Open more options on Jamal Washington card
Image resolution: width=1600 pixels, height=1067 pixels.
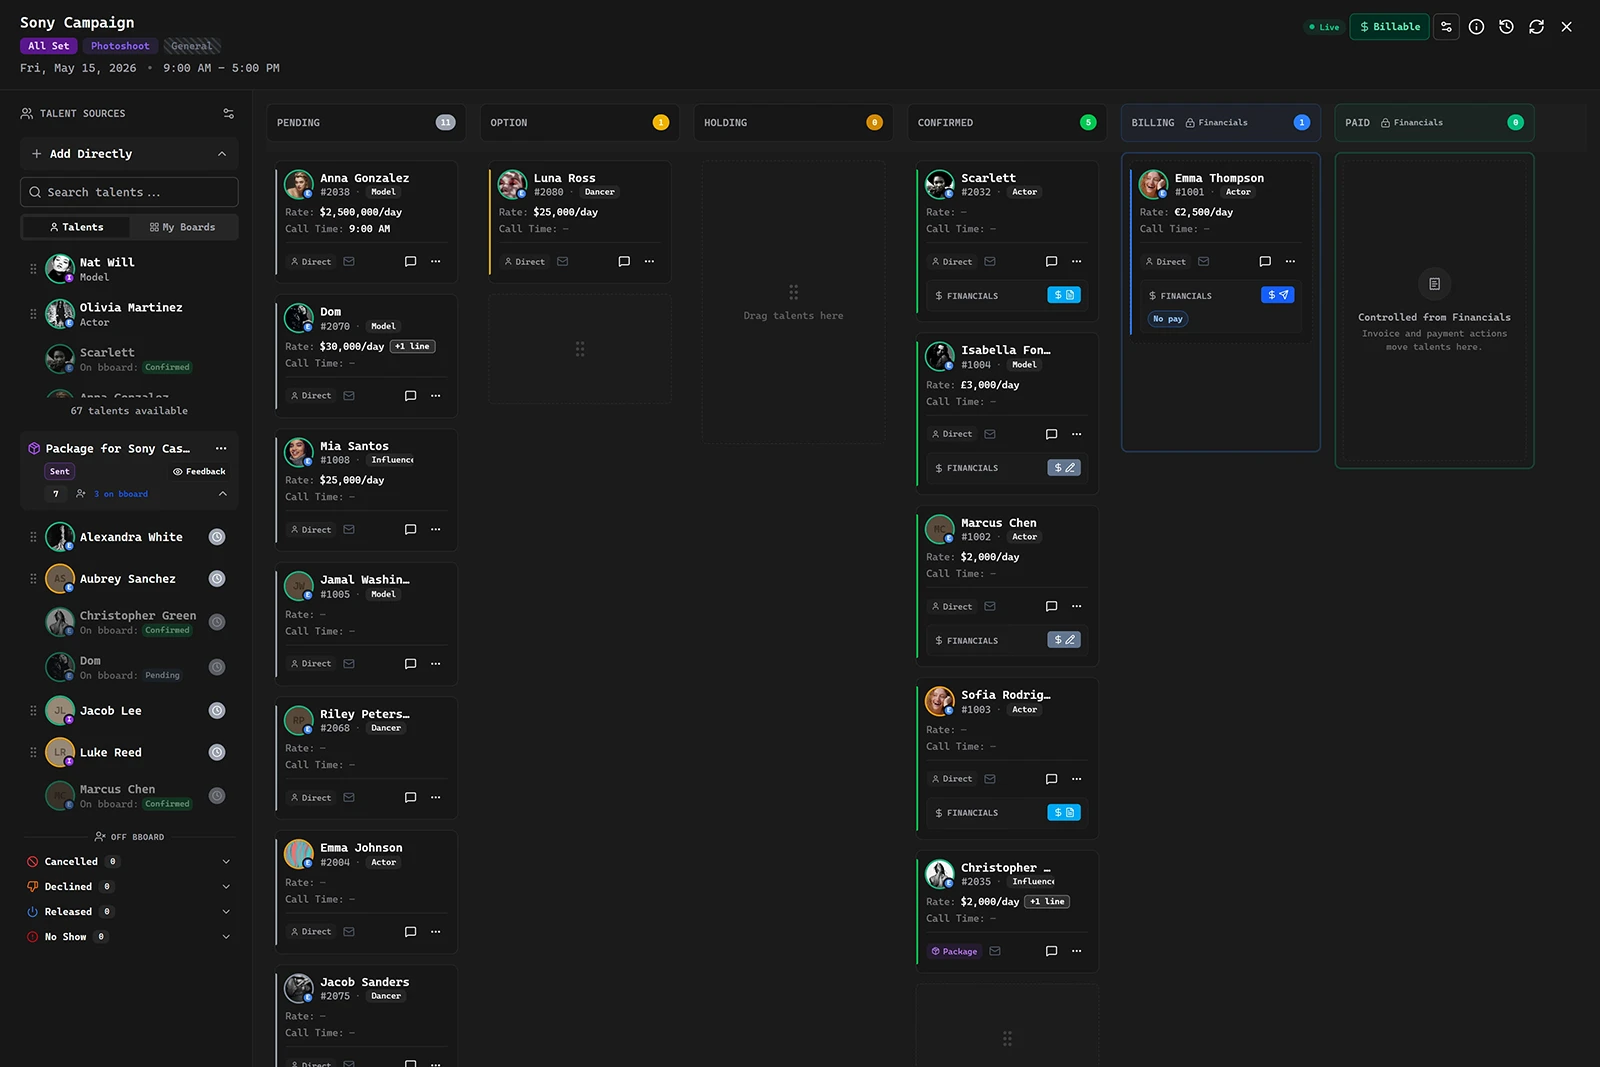pyautogui.click(x=435, y=664)
